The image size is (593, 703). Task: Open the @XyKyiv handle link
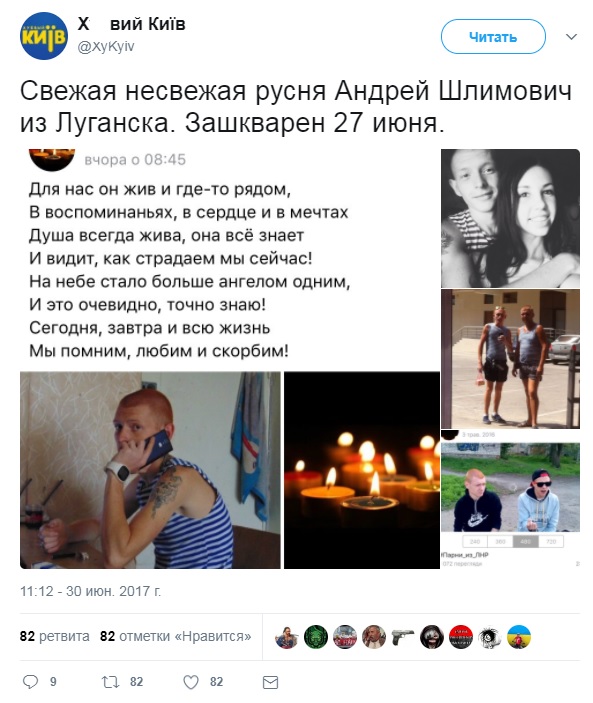[x=106, y=47]
